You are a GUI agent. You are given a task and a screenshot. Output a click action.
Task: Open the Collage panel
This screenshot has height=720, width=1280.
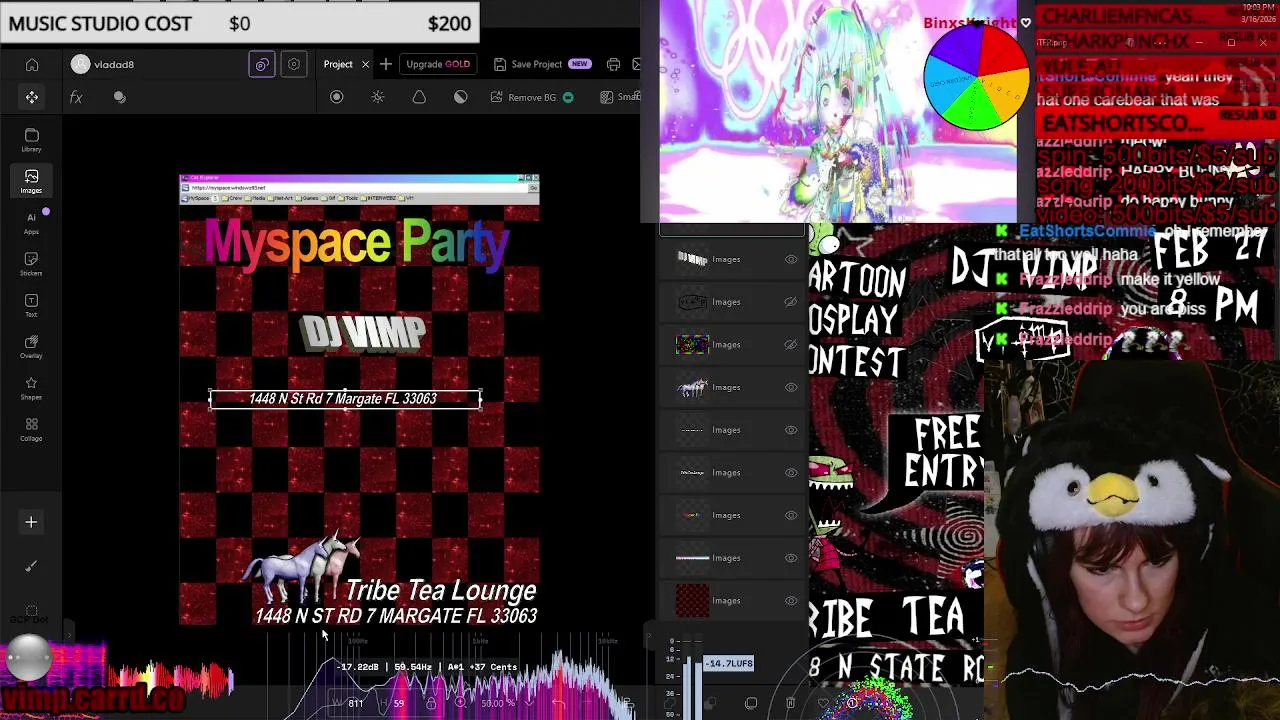pyautogui.click(x=31, y=430)
